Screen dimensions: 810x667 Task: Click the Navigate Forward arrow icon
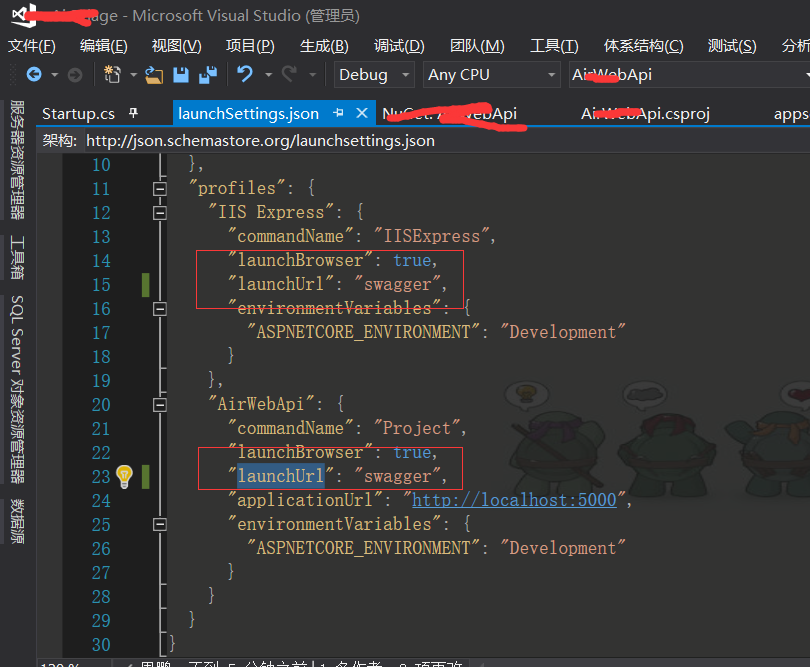(x=75, y=75)
